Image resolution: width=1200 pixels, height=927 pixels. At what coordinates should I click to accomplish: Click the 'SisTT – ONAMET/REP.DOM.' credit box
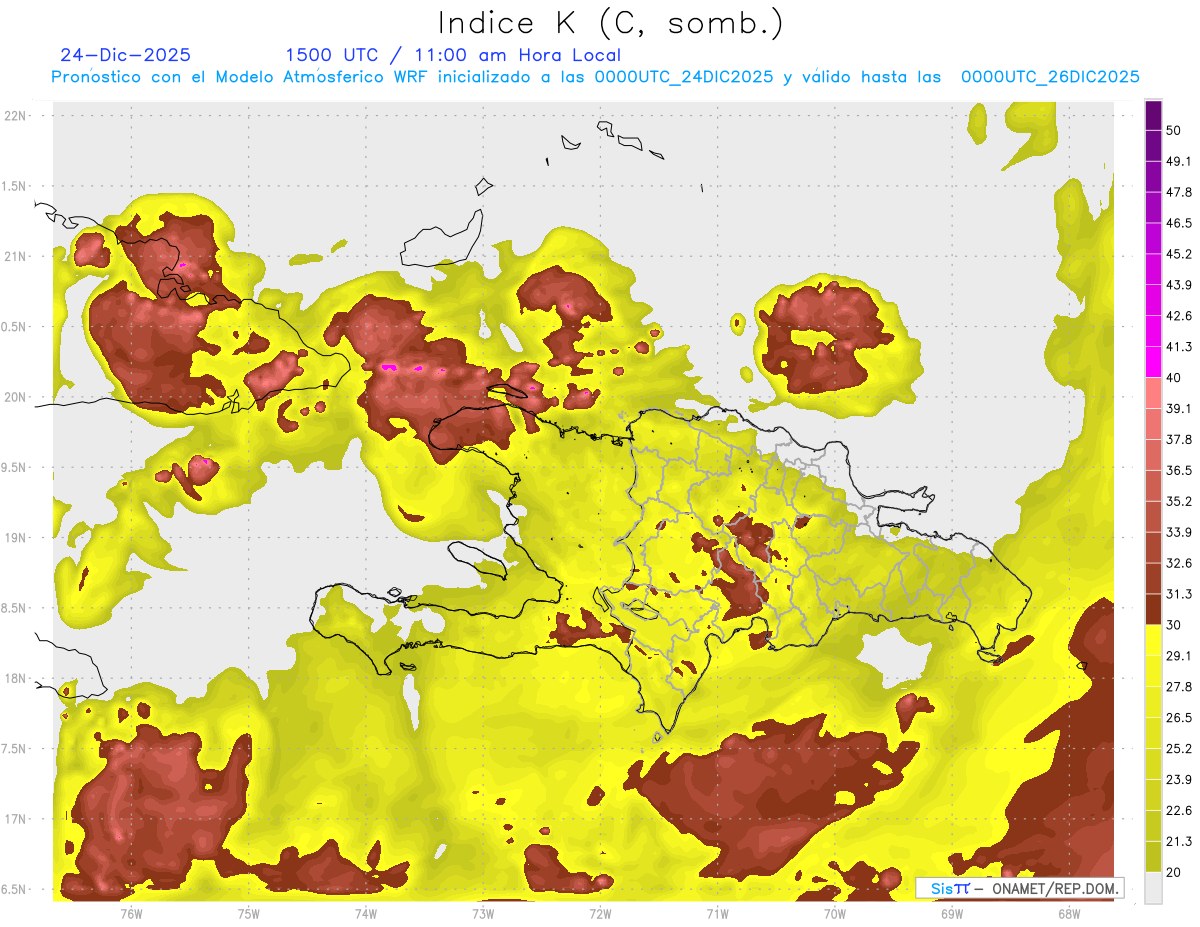point(1020,888)
